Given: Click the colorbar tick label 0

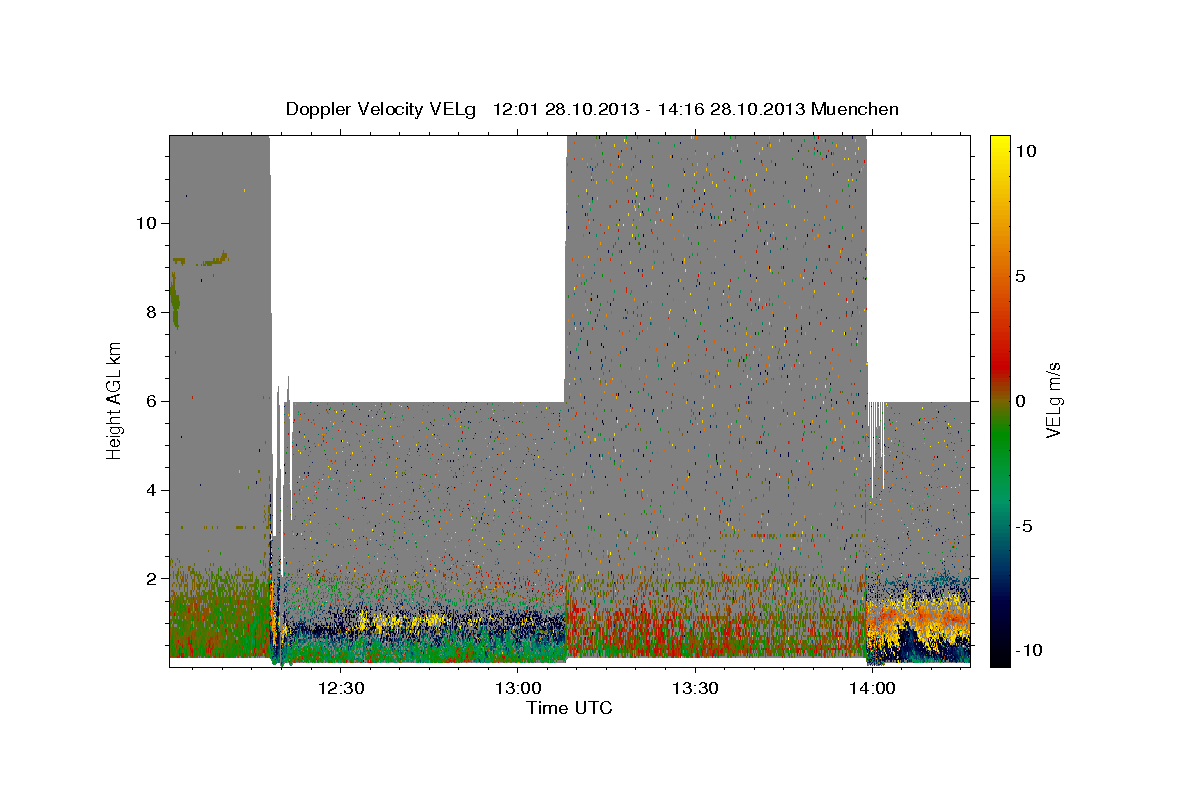Looking at the screenshot, I should pos(1021,401).
